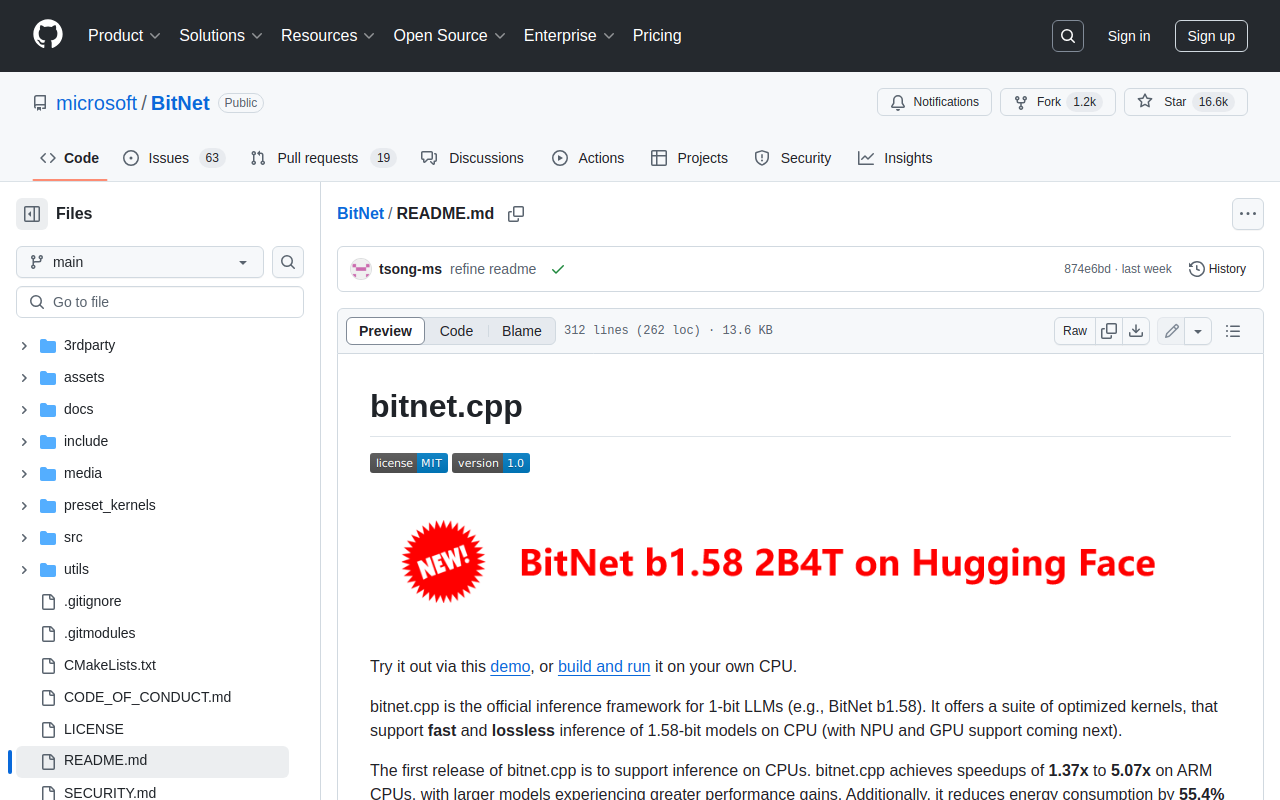Open the Issues tab

tap(168, 158)
